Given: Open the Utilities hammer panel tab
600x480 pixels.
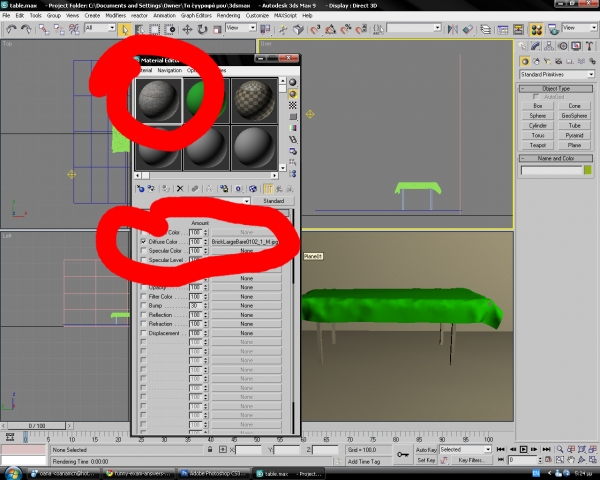Looking at the screenshot, I should [589, 46].
